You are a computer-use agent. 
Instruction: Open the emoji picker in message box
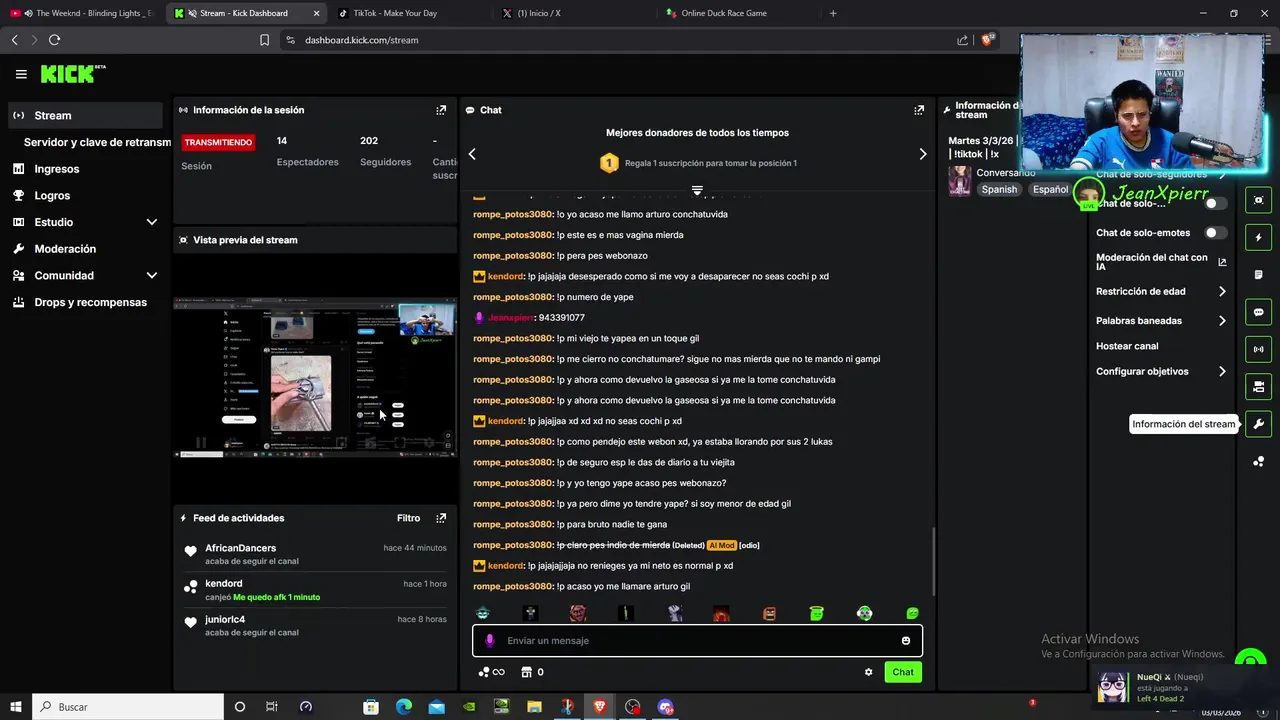[x=906, y=640]
